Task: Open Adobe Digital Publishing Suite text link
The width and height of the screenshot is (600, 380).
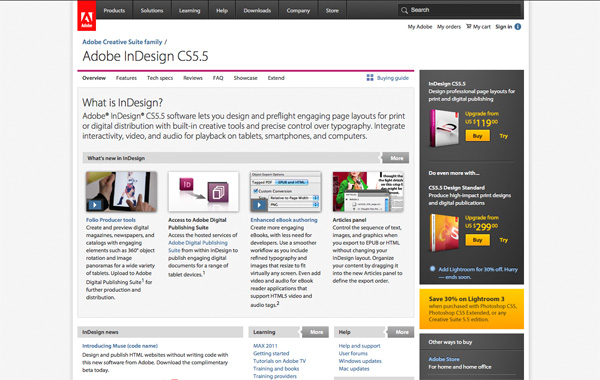Action: [198, 246]
